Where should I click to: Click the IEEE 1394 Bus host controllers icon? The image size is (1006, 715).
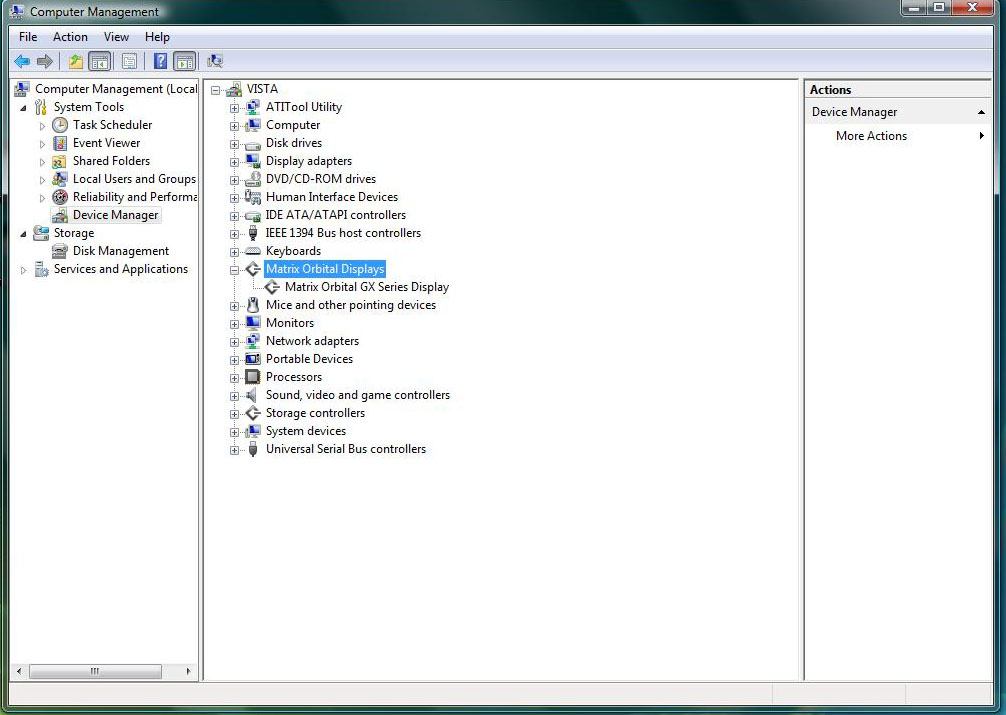pyautogui.click(x=253, y=233)
